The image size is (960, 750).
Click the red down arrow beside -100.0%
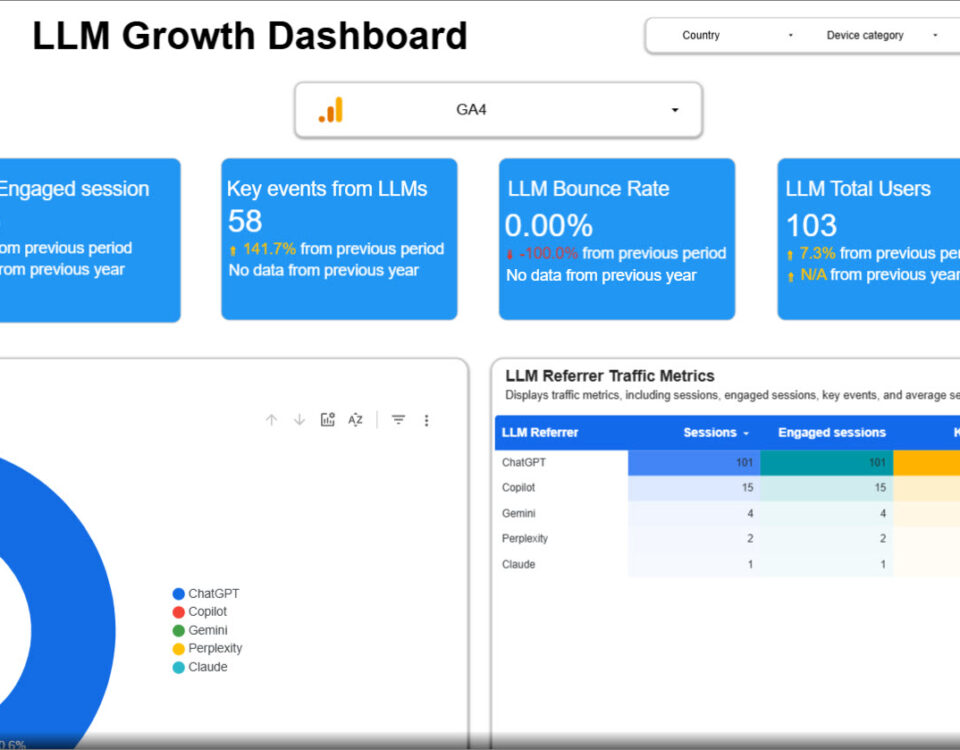[x=509, y=254]
